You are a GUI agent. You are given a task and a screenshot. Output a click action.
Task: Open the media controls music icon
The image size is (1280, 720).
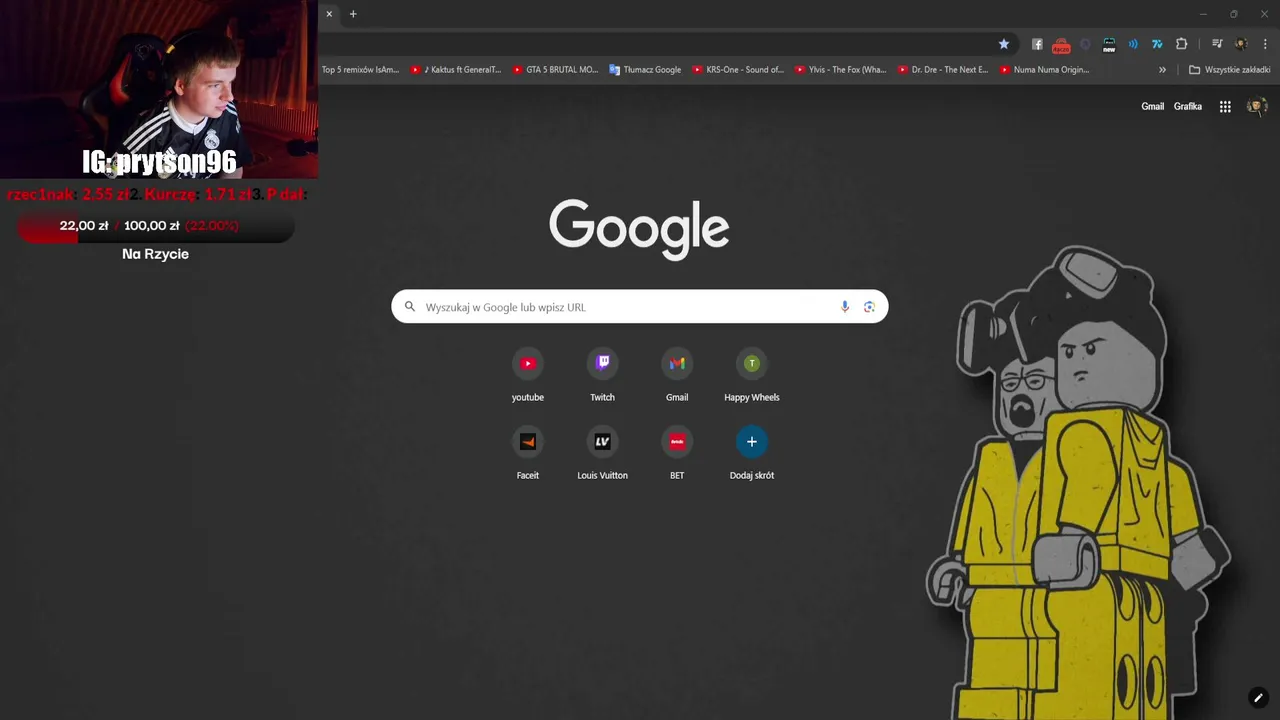(1217, 44)
